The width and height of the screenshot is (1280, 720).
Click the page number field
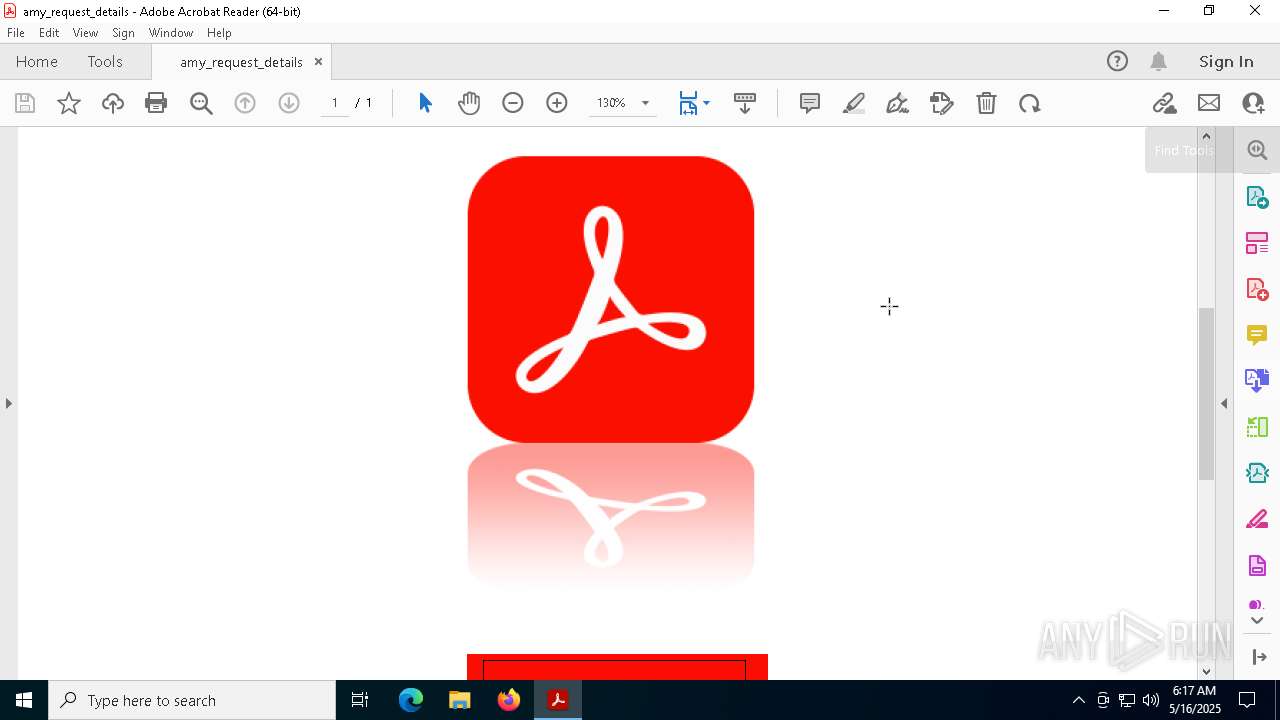(334, 103)
